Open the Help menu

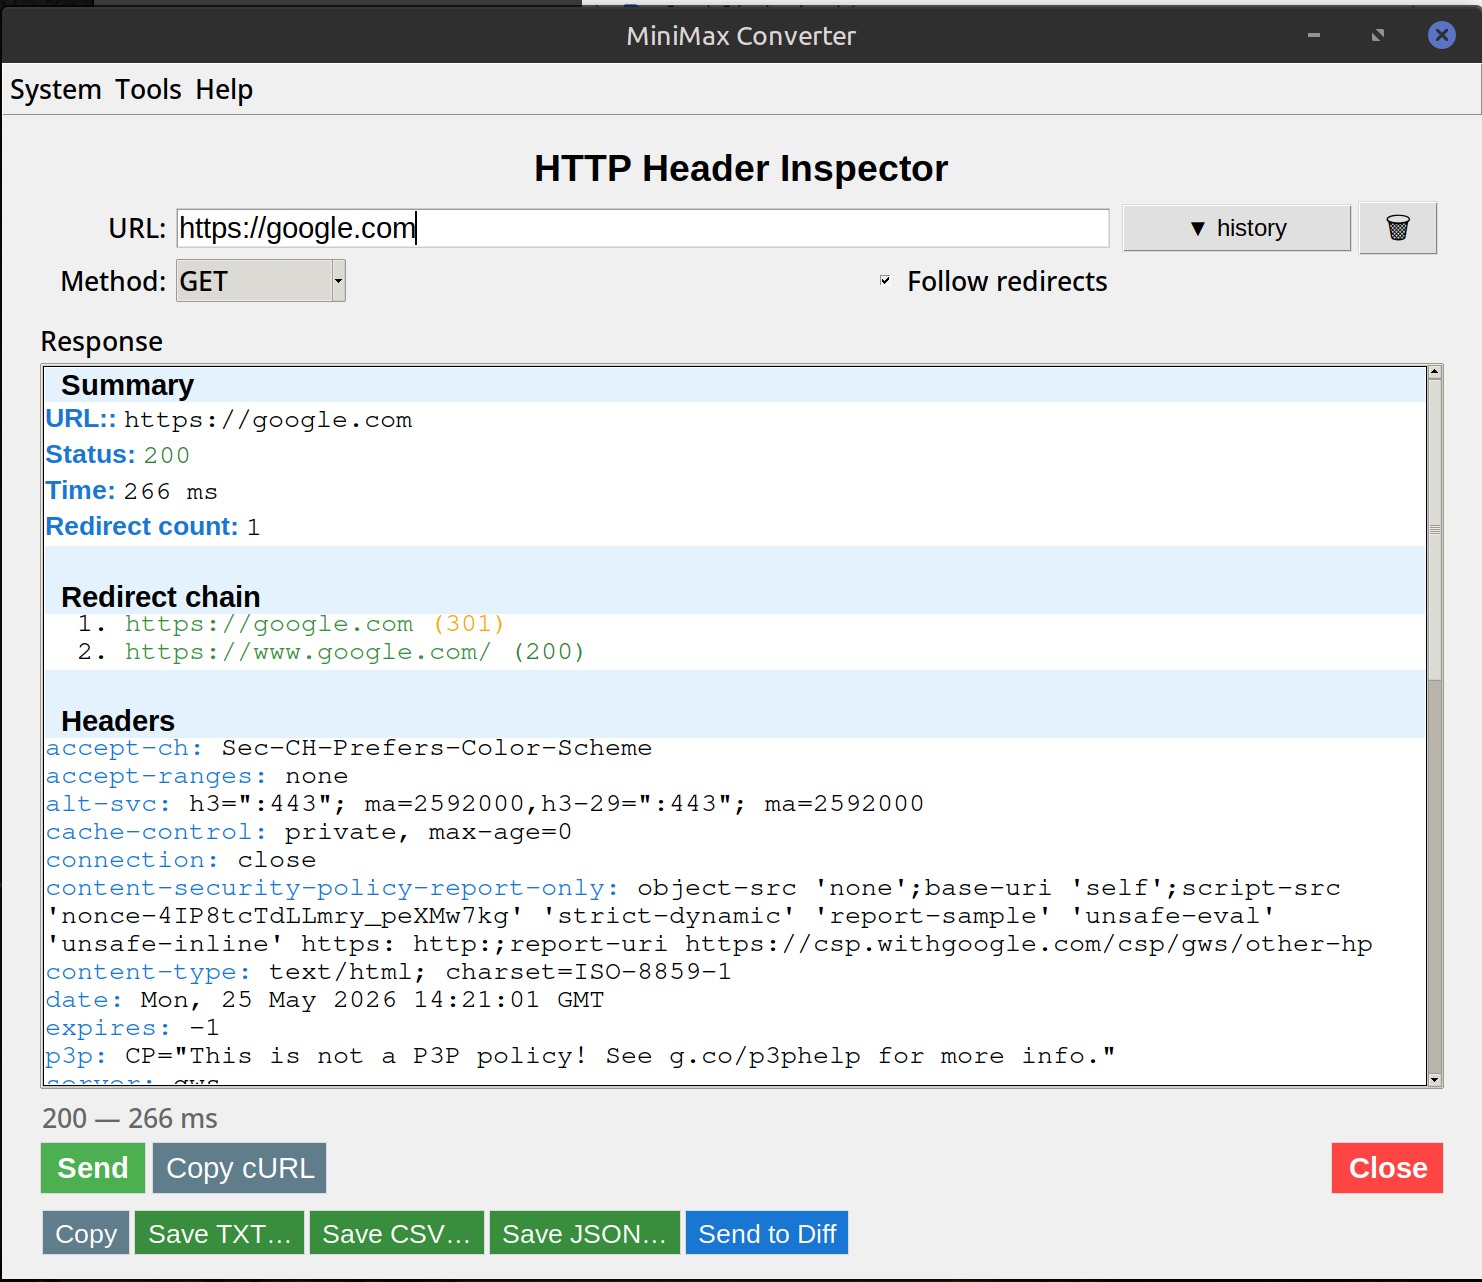tap(224, 90)
